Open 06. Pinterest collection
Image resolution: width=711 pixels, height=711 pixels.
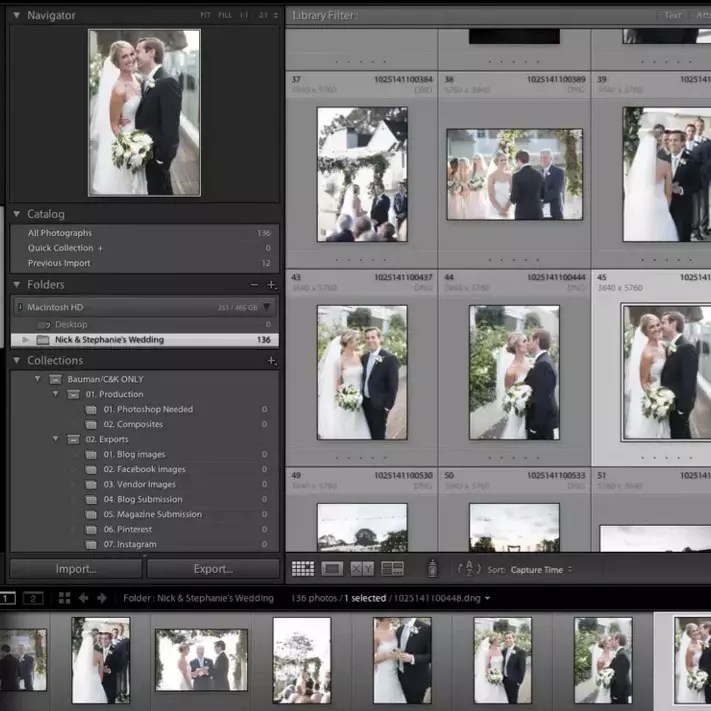pos(127,529)
